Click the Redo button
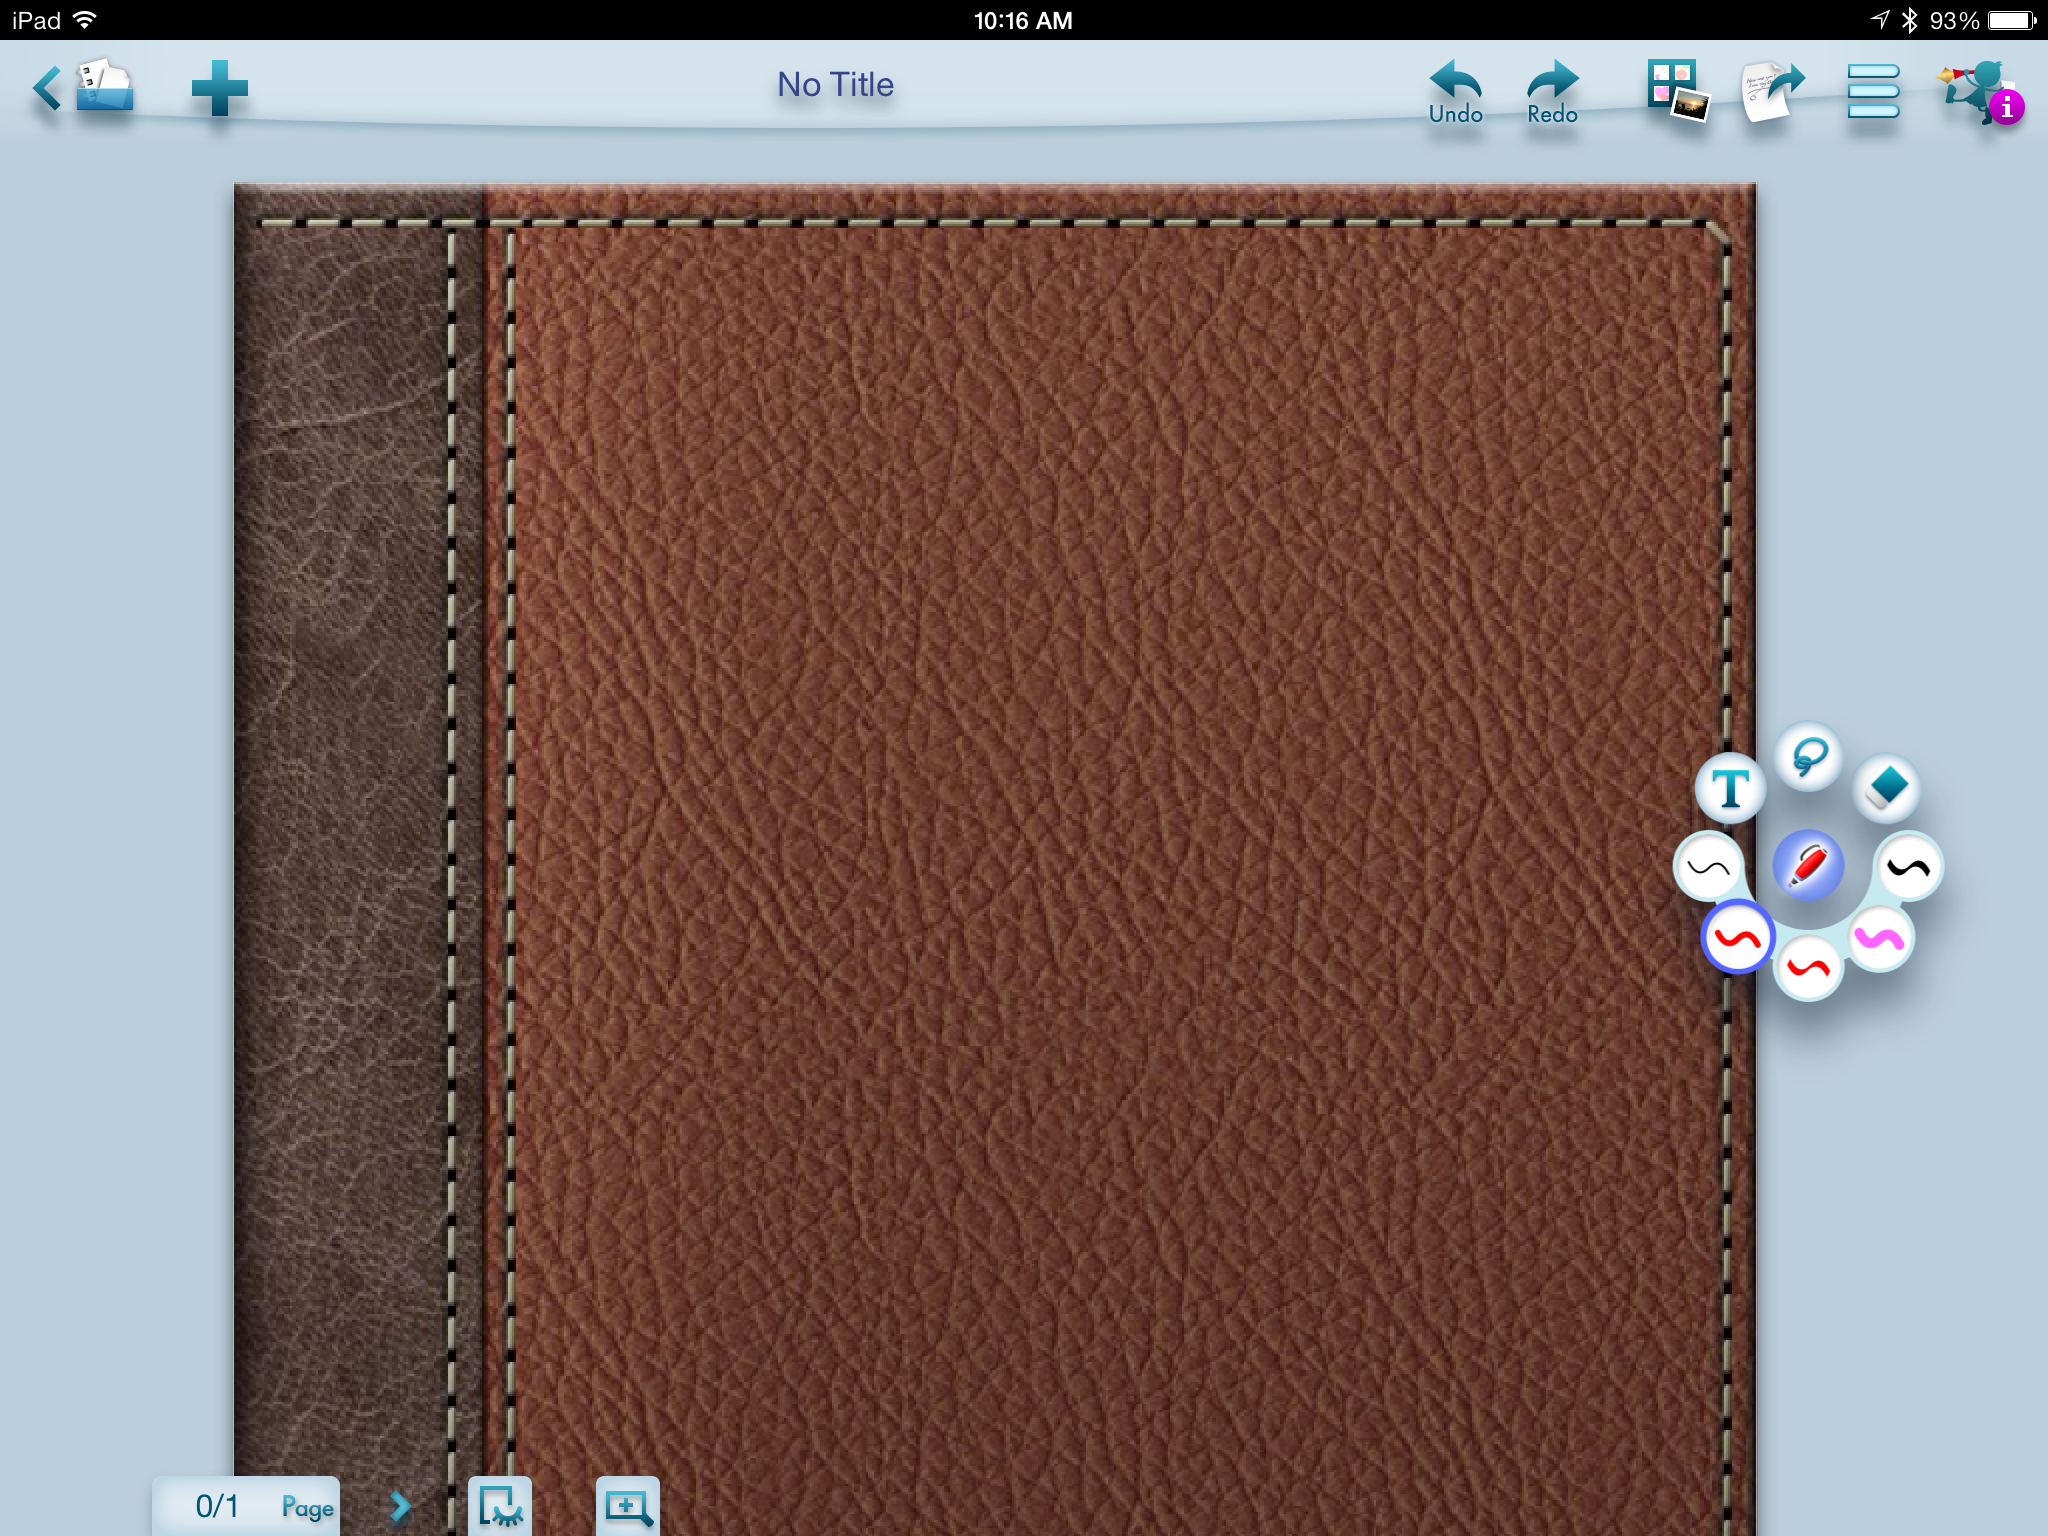The image size is (2048, 1536). [1552, 92]
